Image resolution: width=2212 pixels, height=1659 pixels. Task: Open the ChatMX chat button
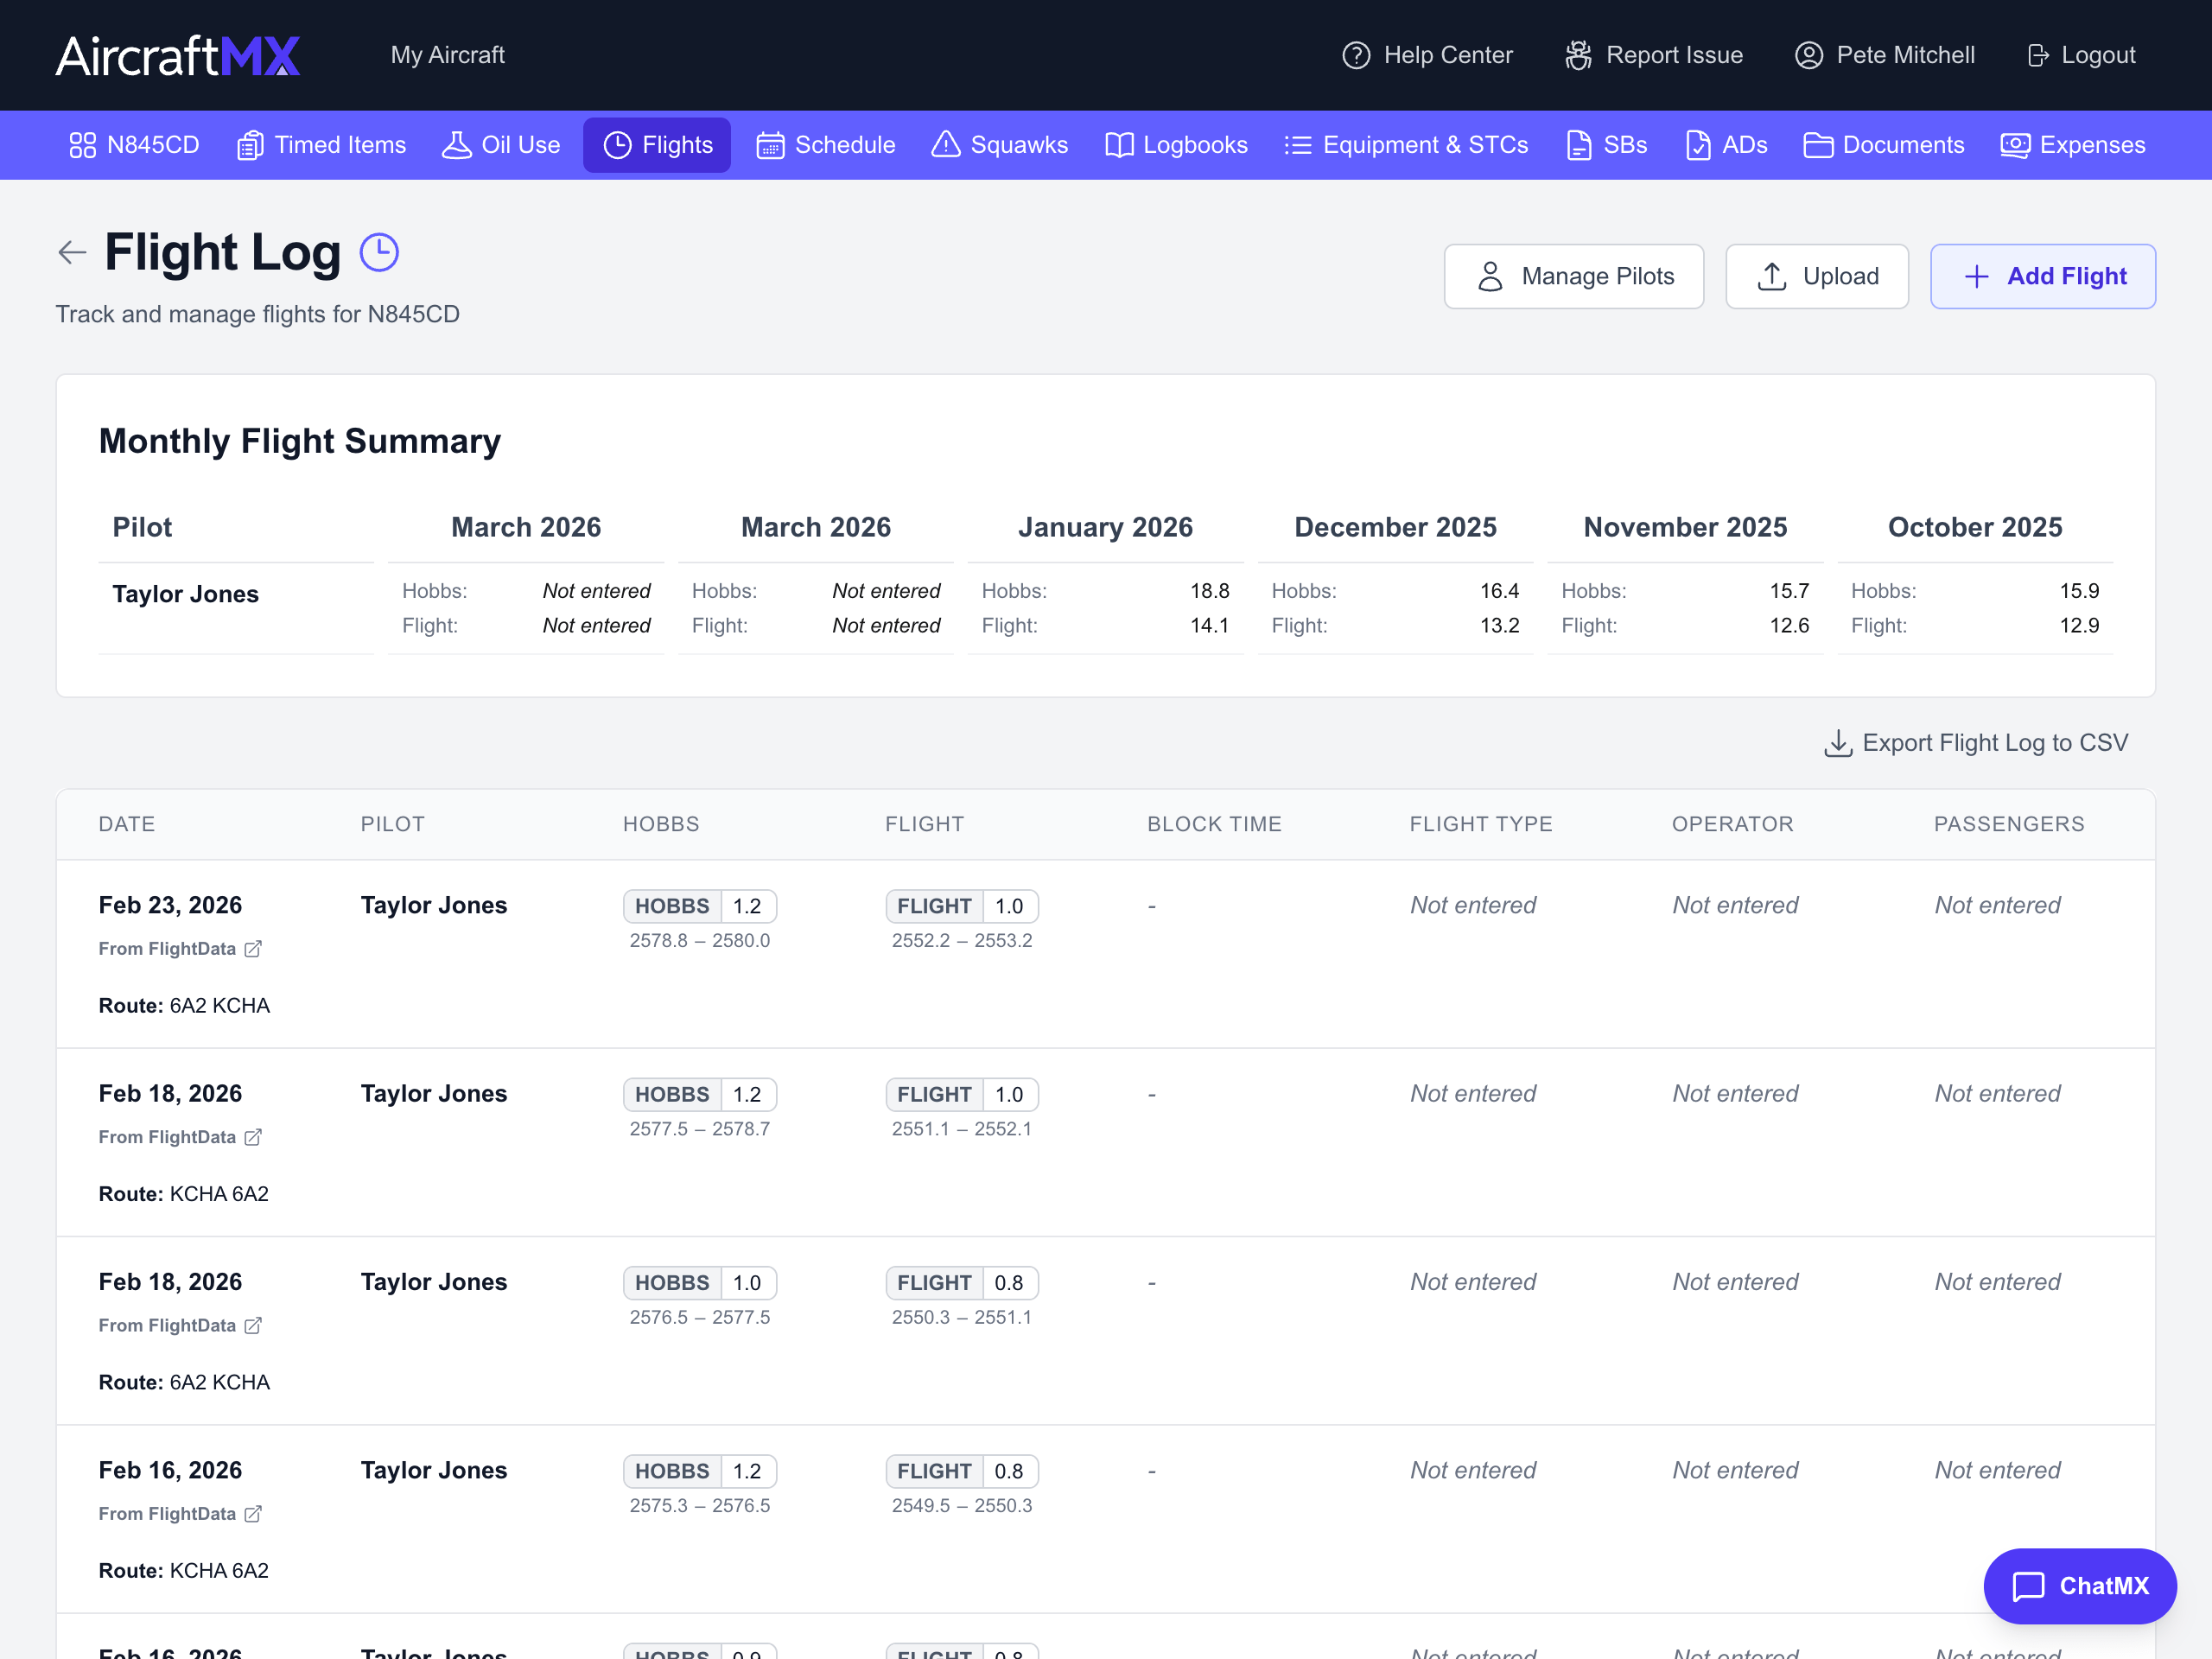click(x=2079, y=1586)
